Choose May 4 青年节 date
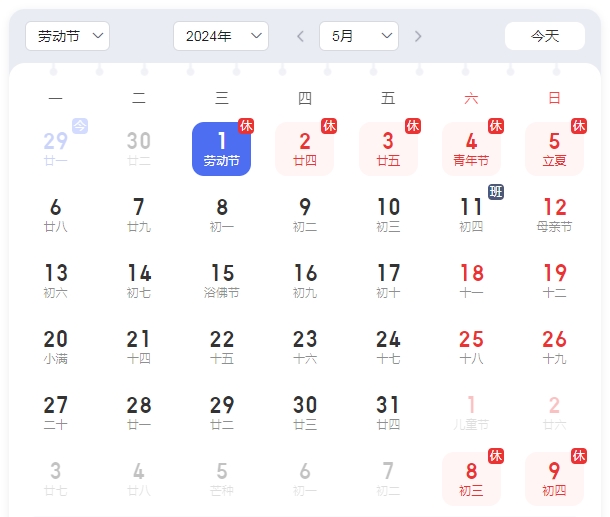610x517 pixels. pyautogui.click(x=471, y=149)
